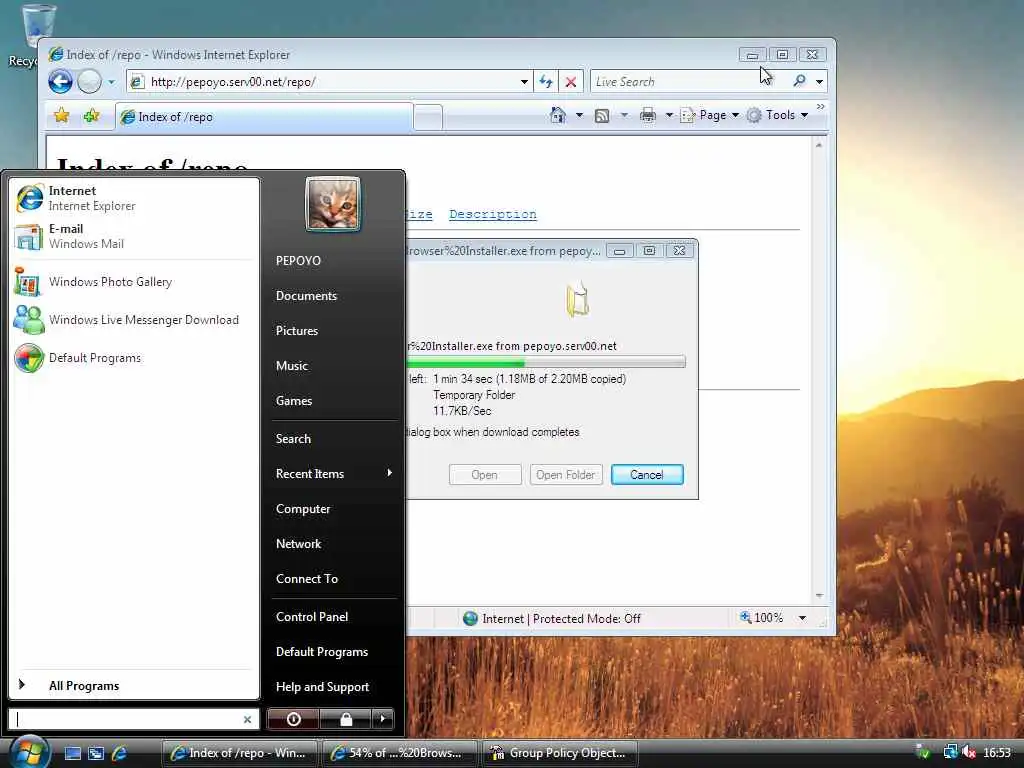Click the Internet zone globe in status bar
Screen dimensions: 1024x768
pyautogui.click(x=470, y=618)
